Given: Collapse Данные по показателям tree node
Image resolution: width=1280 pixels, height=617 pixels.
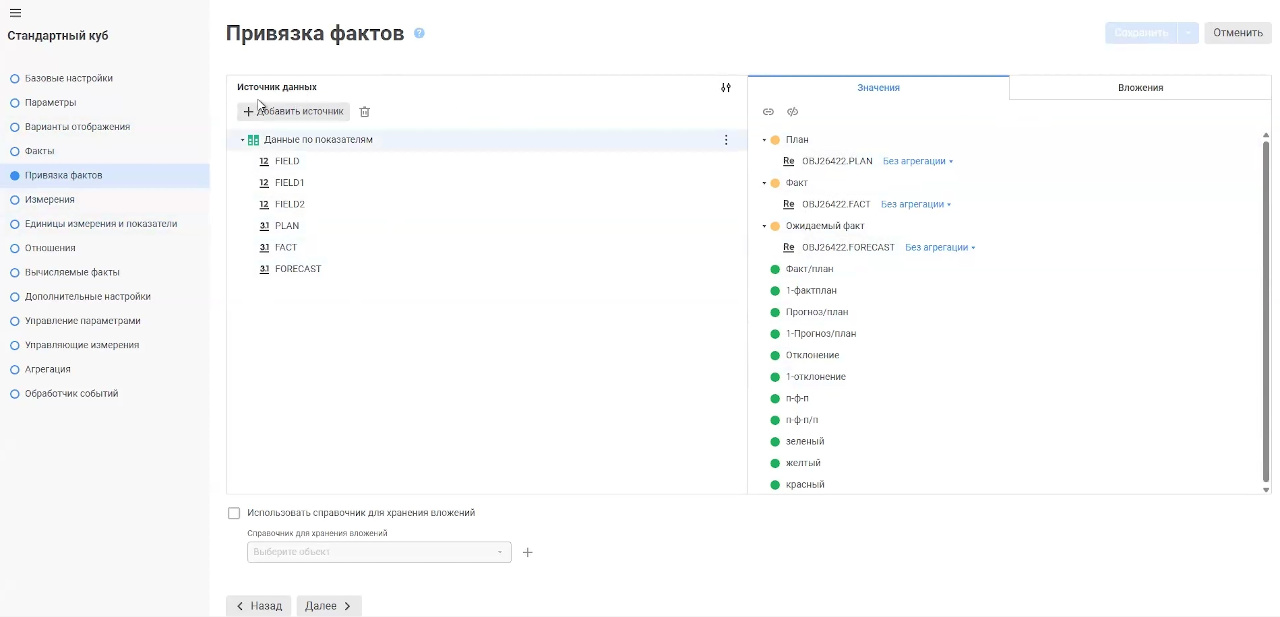Looking at the screenshot, I should [x=242, y=140].
